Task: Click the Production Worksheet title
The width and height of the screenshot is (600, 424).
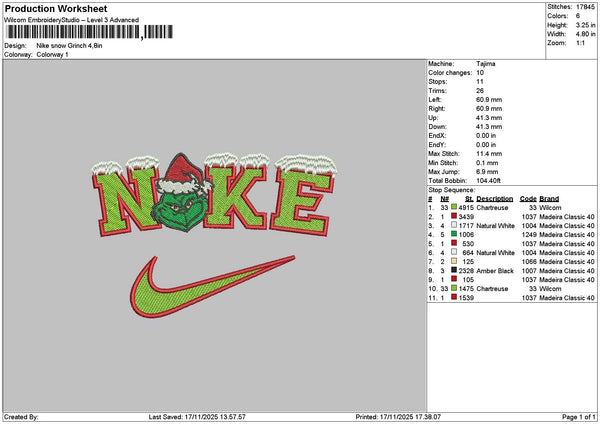Action: 56,8
